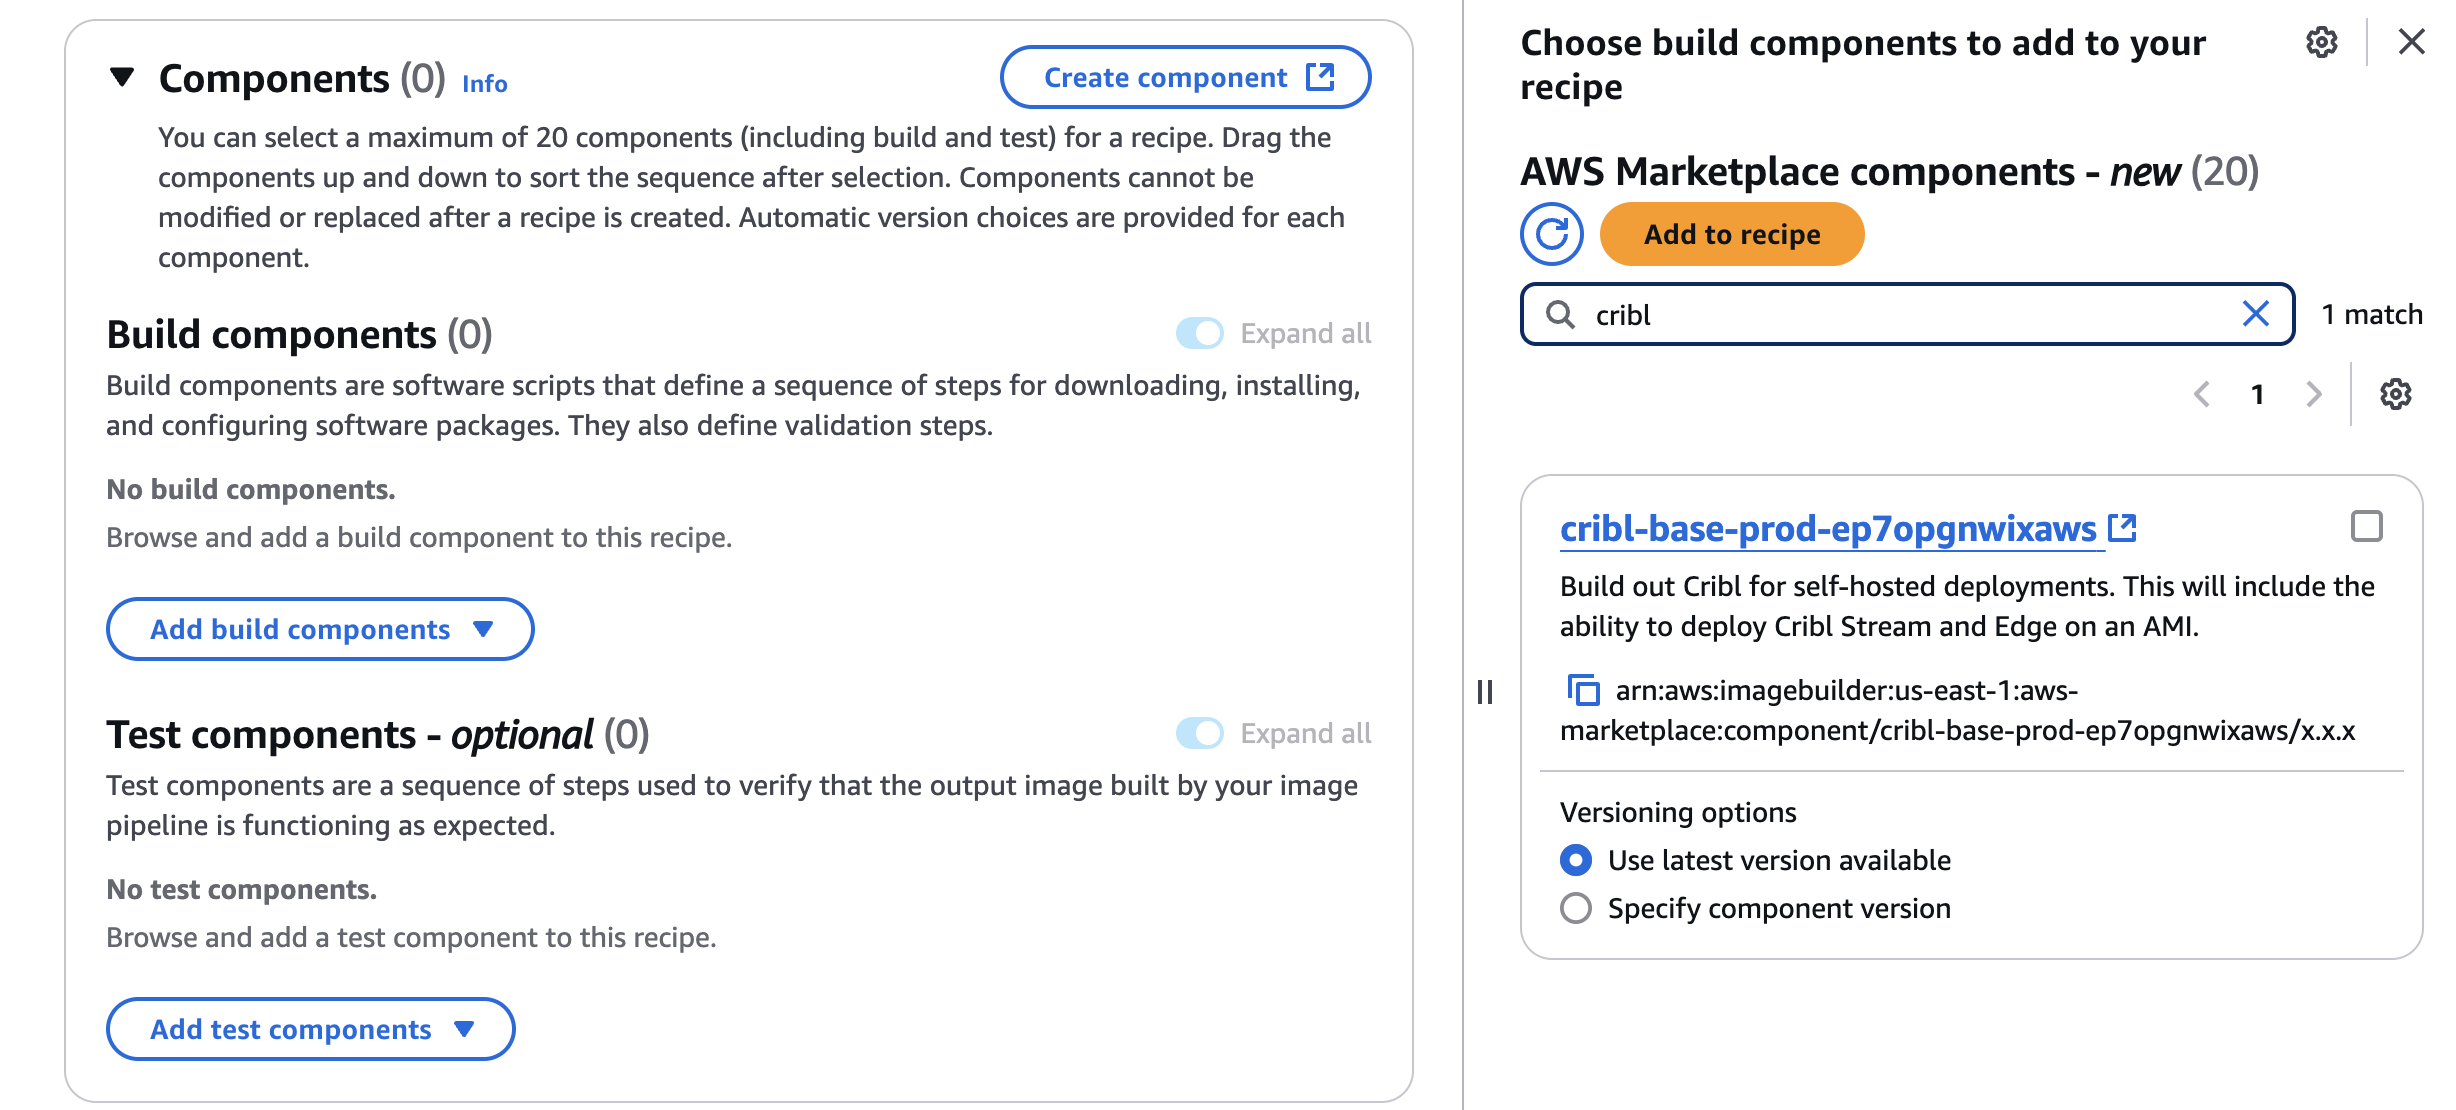Click the component search field

pyautogui.click(x=1900, y=314)
